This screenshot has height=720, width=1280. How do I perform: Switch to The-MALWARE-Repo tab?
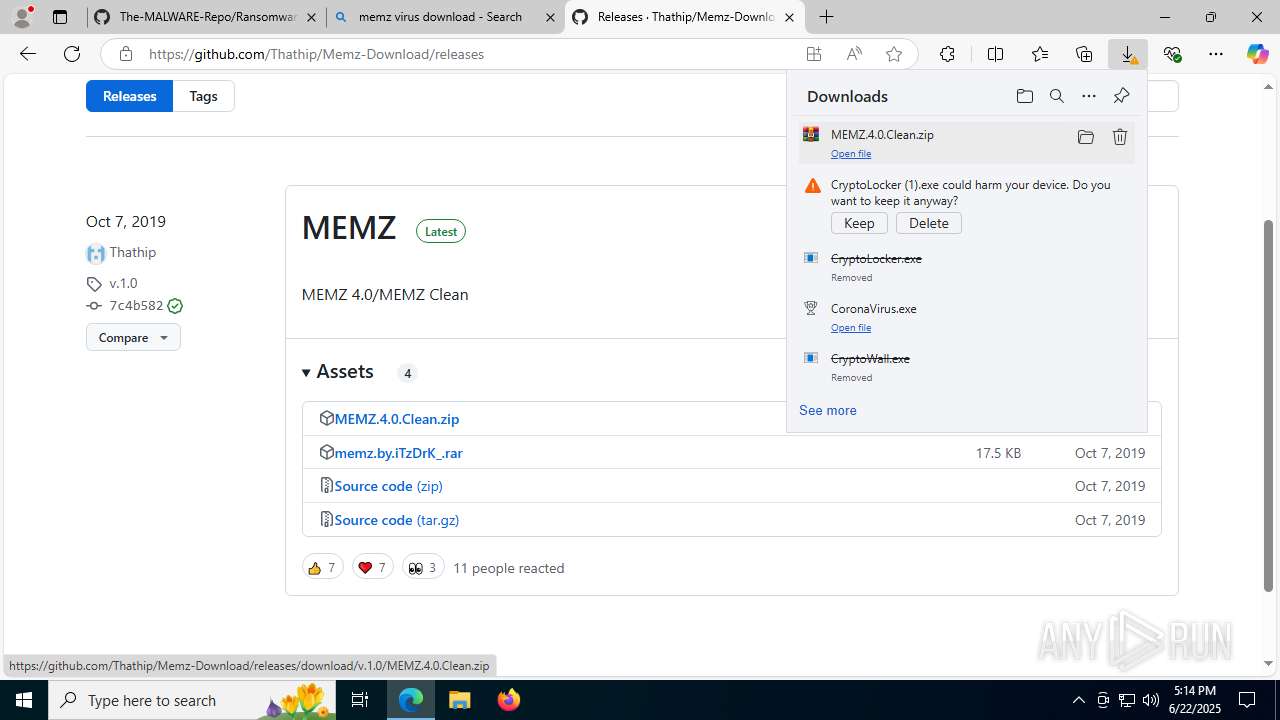pos(206,17)
